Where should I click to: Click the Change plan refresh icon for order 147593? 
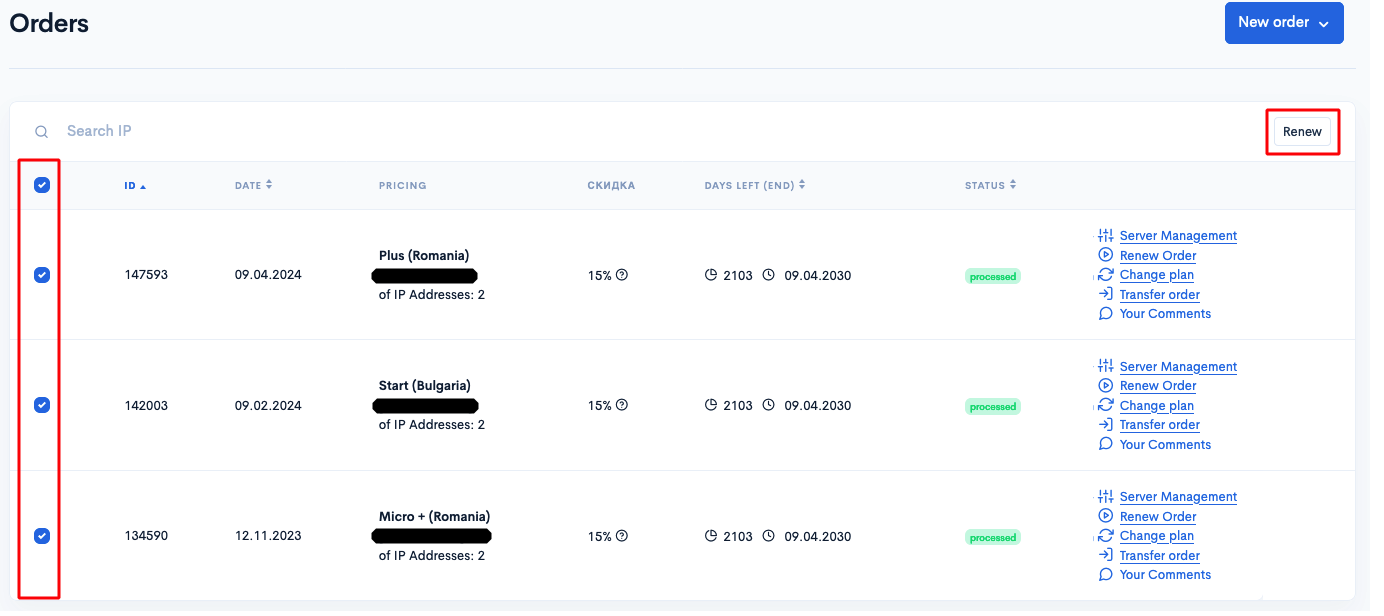[1105, 274]
